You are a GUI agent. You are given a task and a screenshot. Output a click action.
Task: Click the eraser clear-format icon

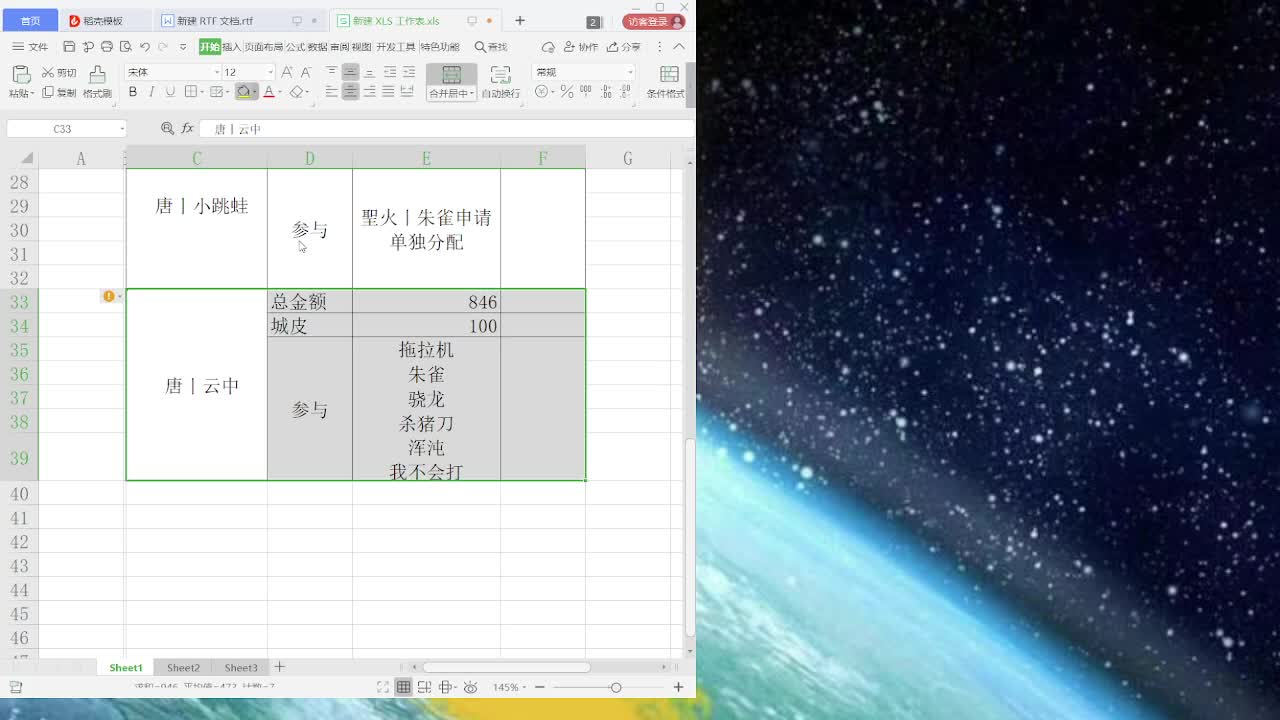point(296,92)
